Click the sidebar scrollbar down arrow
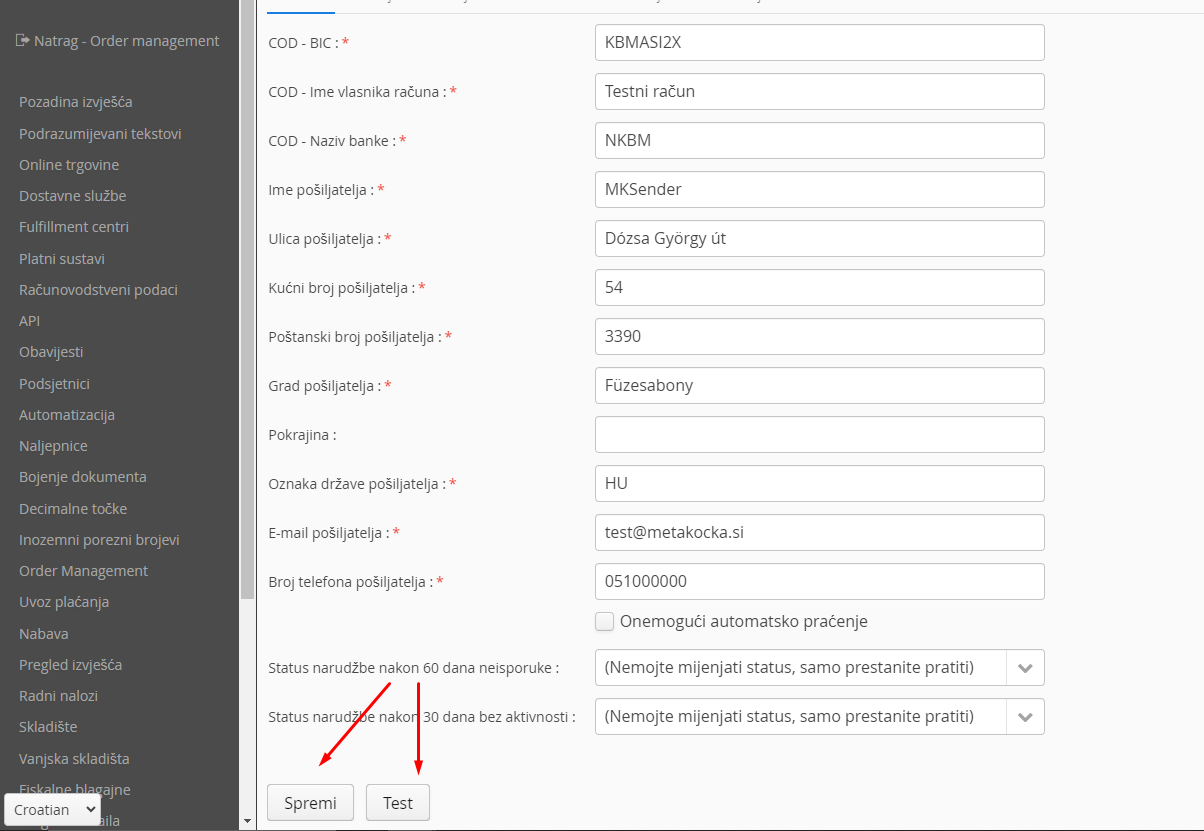 point(248,821)
